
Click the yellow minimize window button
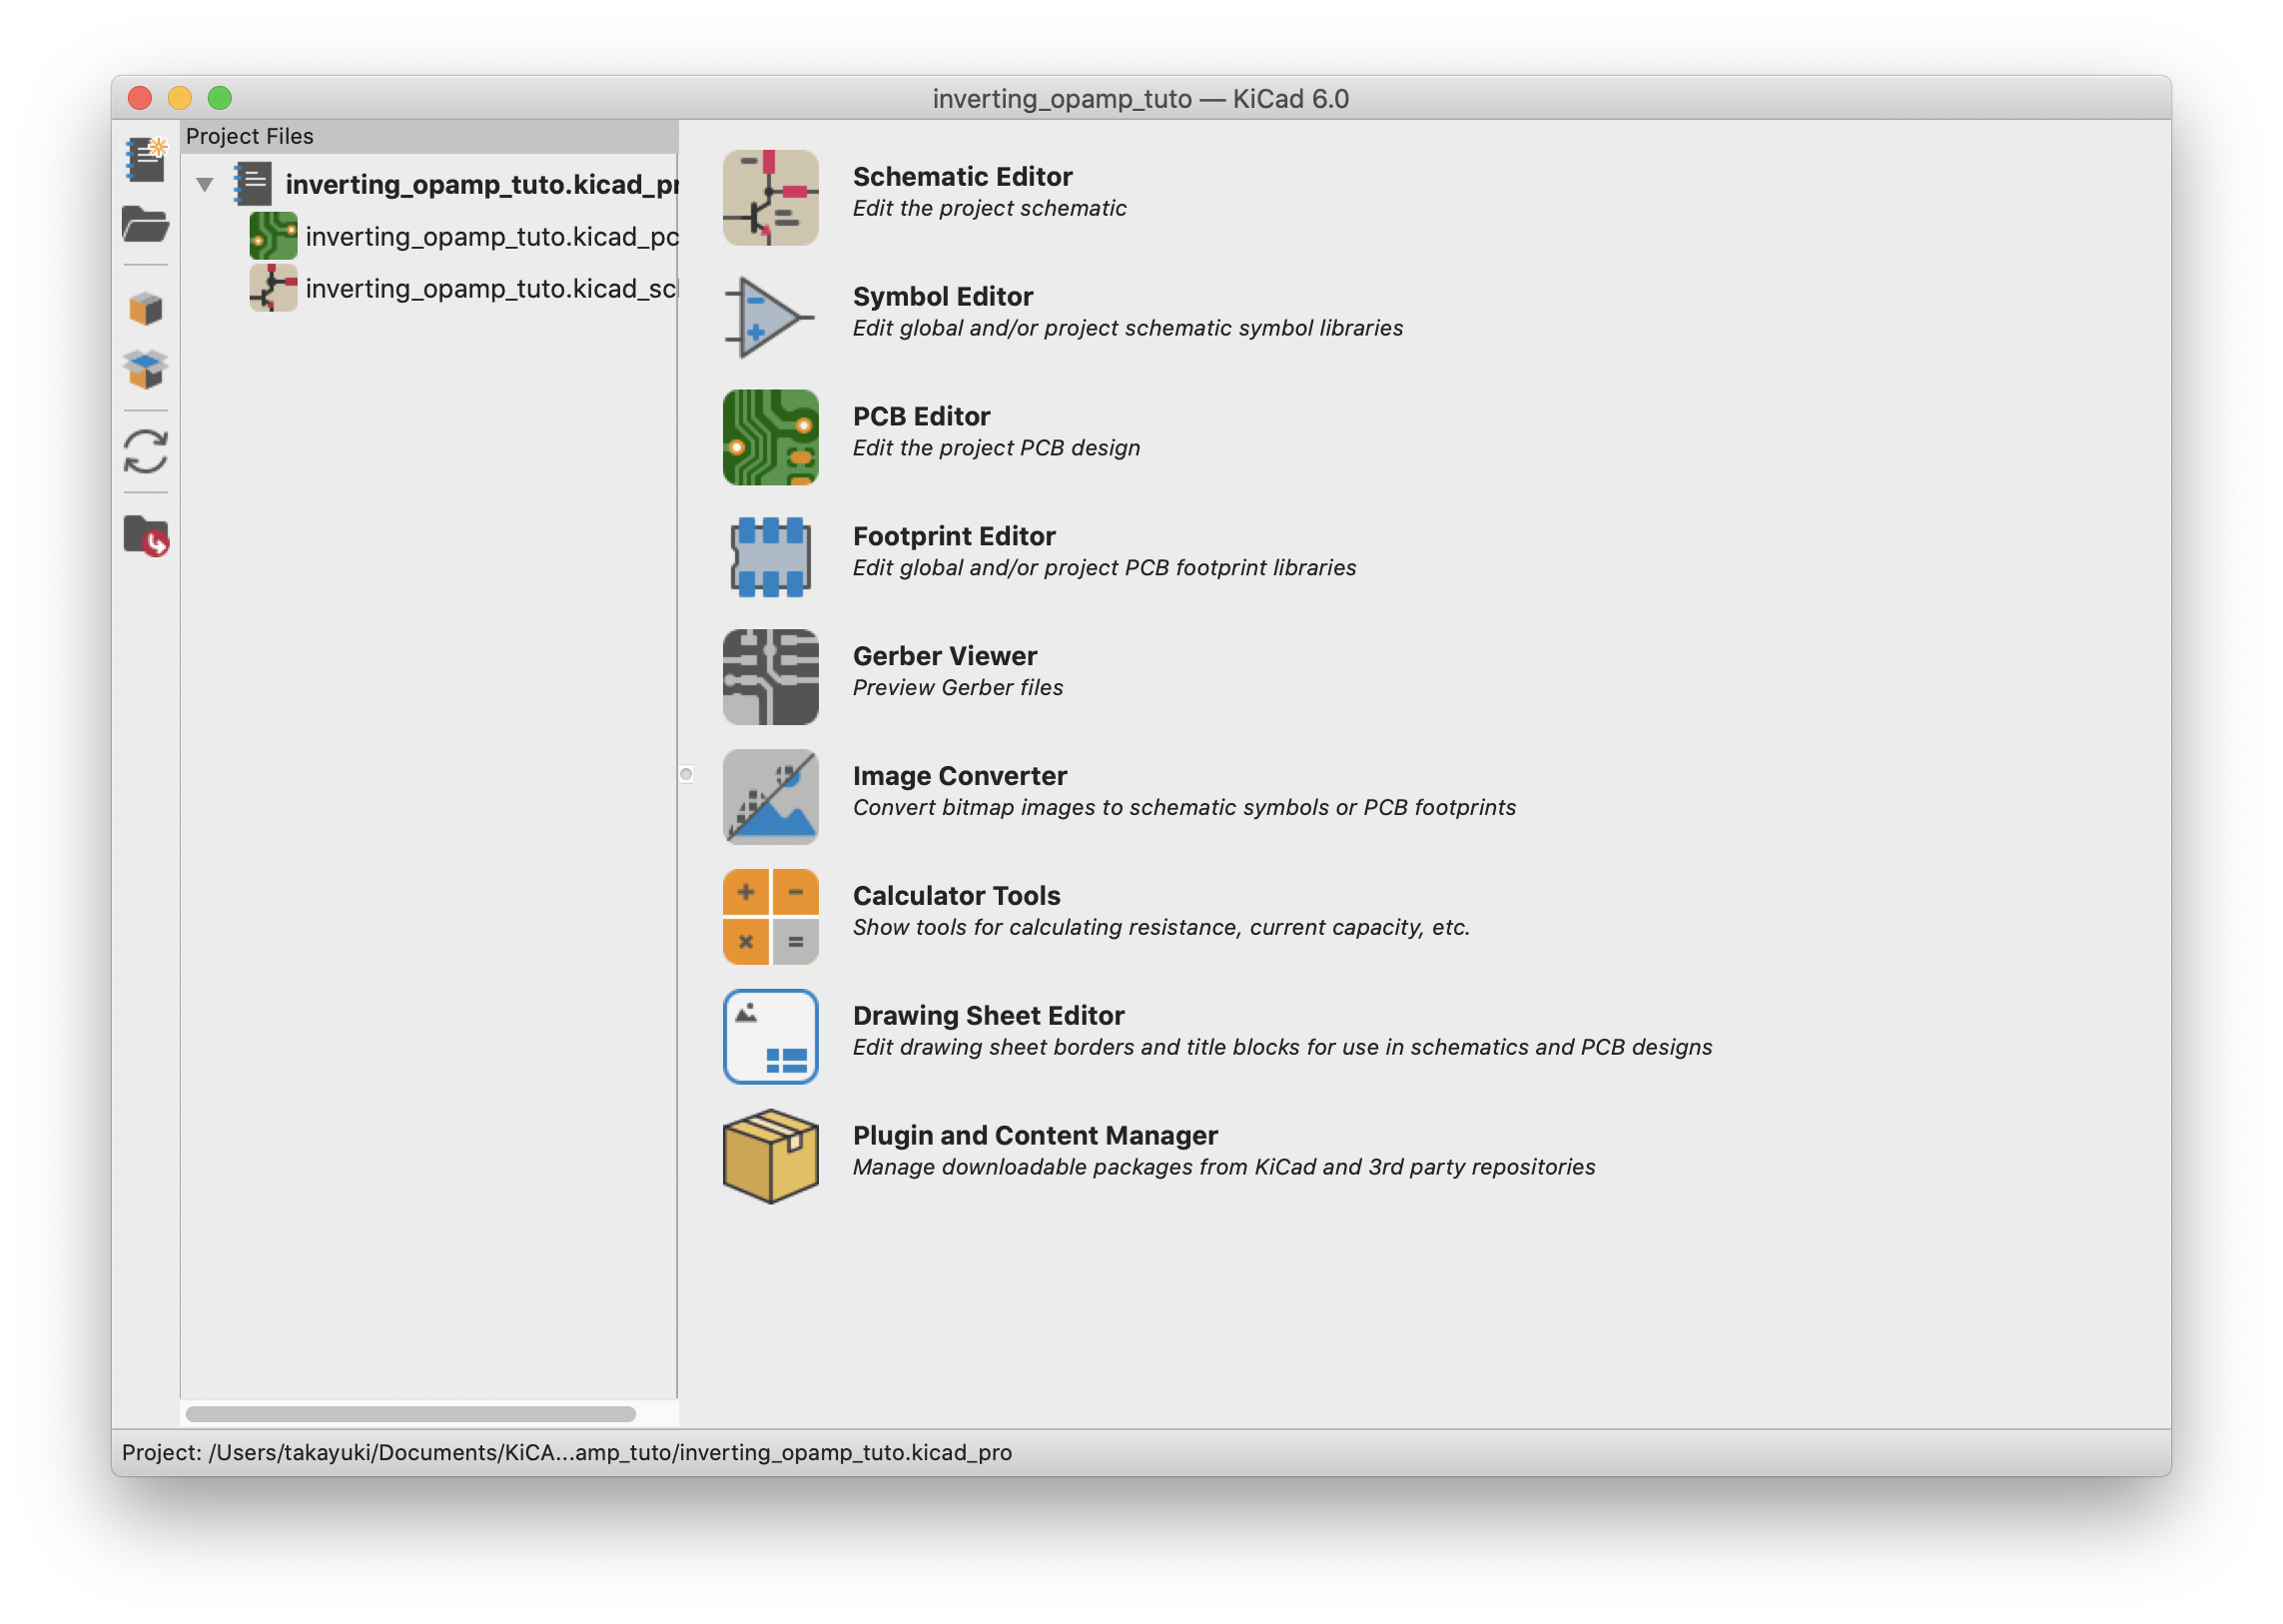[180, 98]
